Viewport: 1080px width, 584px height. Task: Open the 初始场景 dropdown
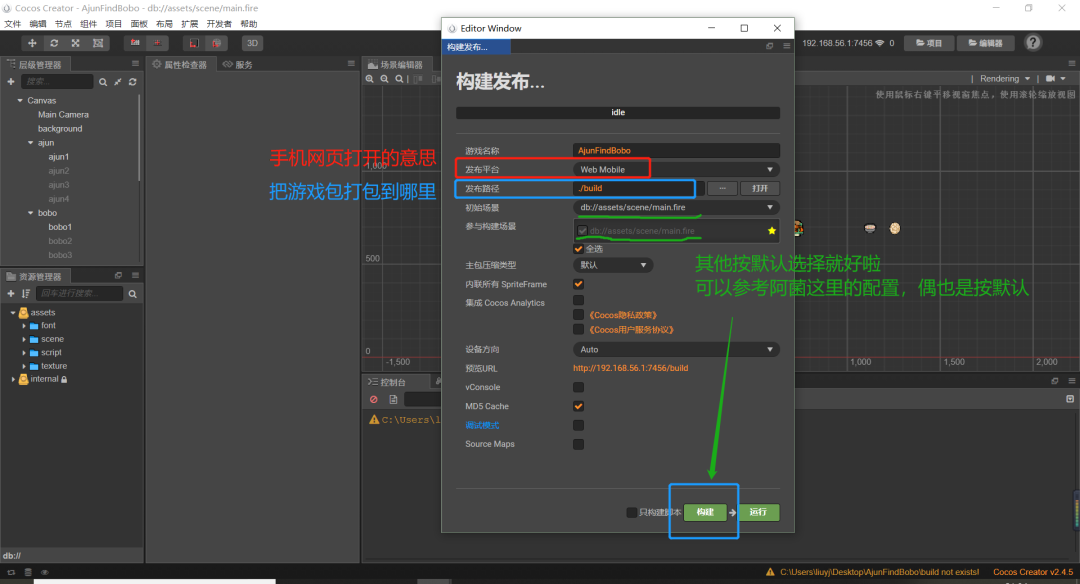coord(676,207)
